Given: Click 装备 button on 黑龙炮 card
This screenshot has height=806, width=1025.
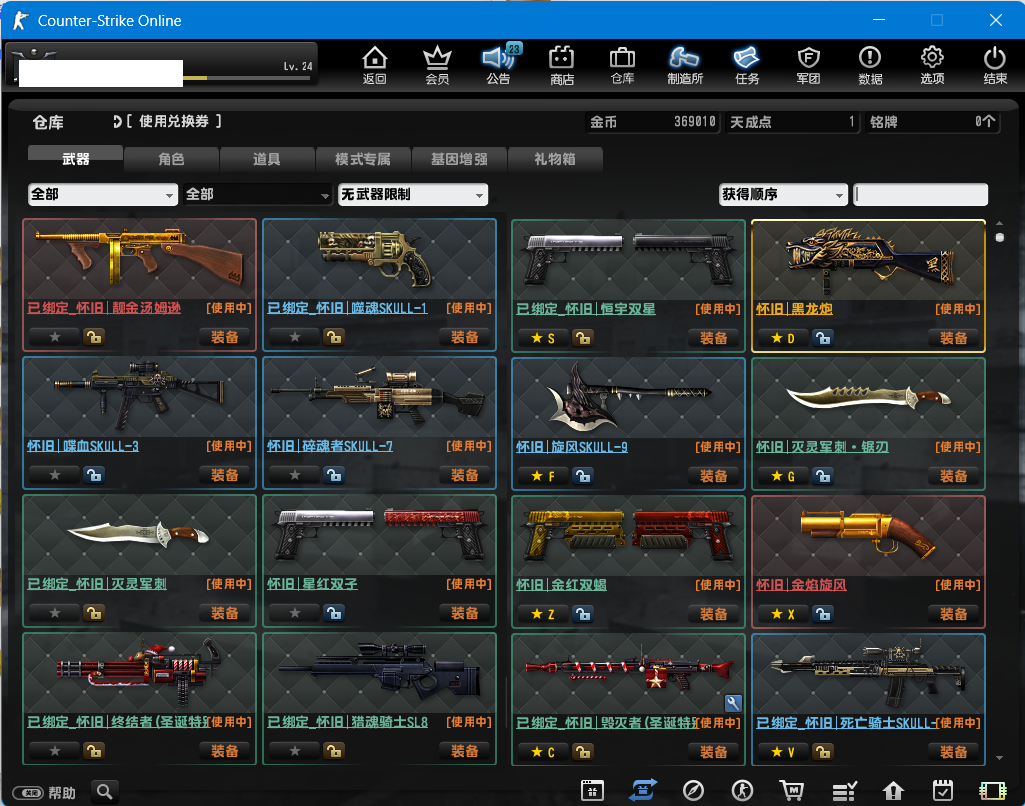Looking at the screenshot, I should coord(953,338).
